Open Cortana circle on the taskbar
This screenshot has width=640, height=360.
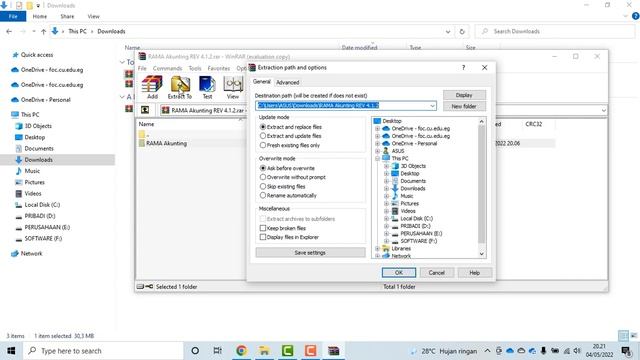click(195, 351)
